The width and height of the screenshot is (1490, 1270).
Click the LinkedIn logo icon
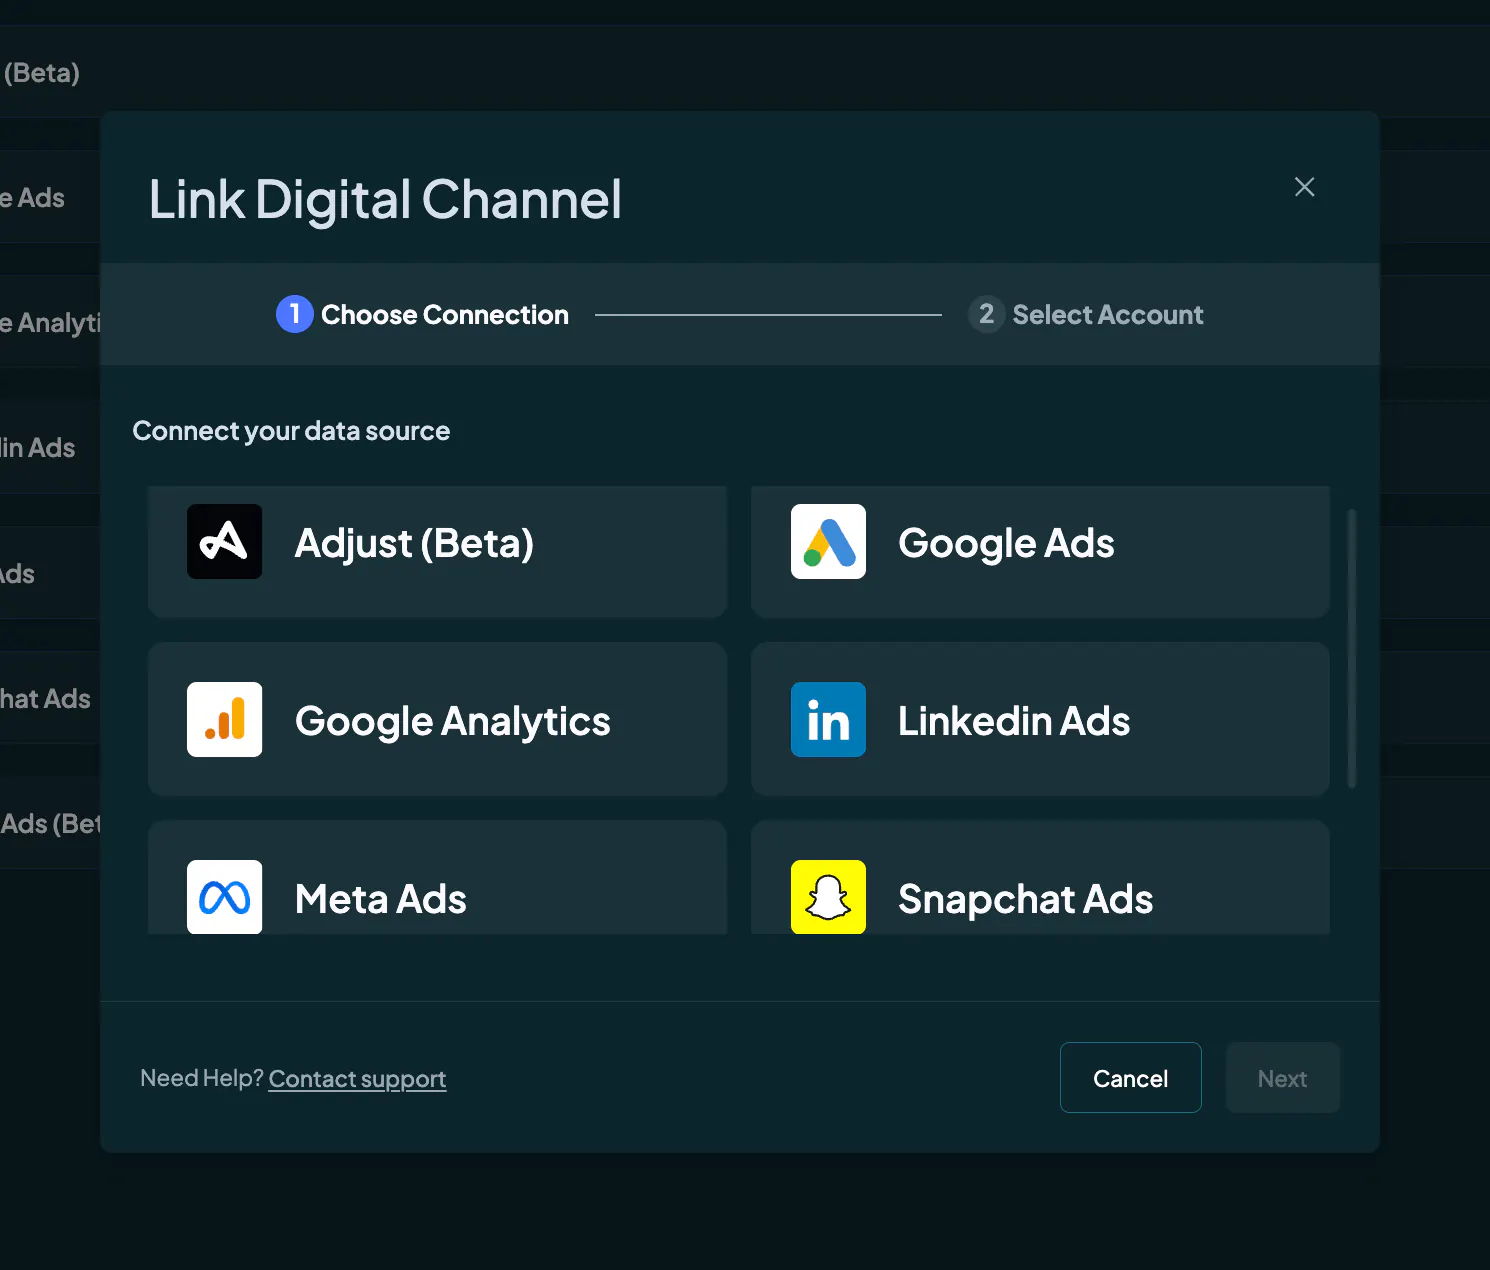[828, 719]
